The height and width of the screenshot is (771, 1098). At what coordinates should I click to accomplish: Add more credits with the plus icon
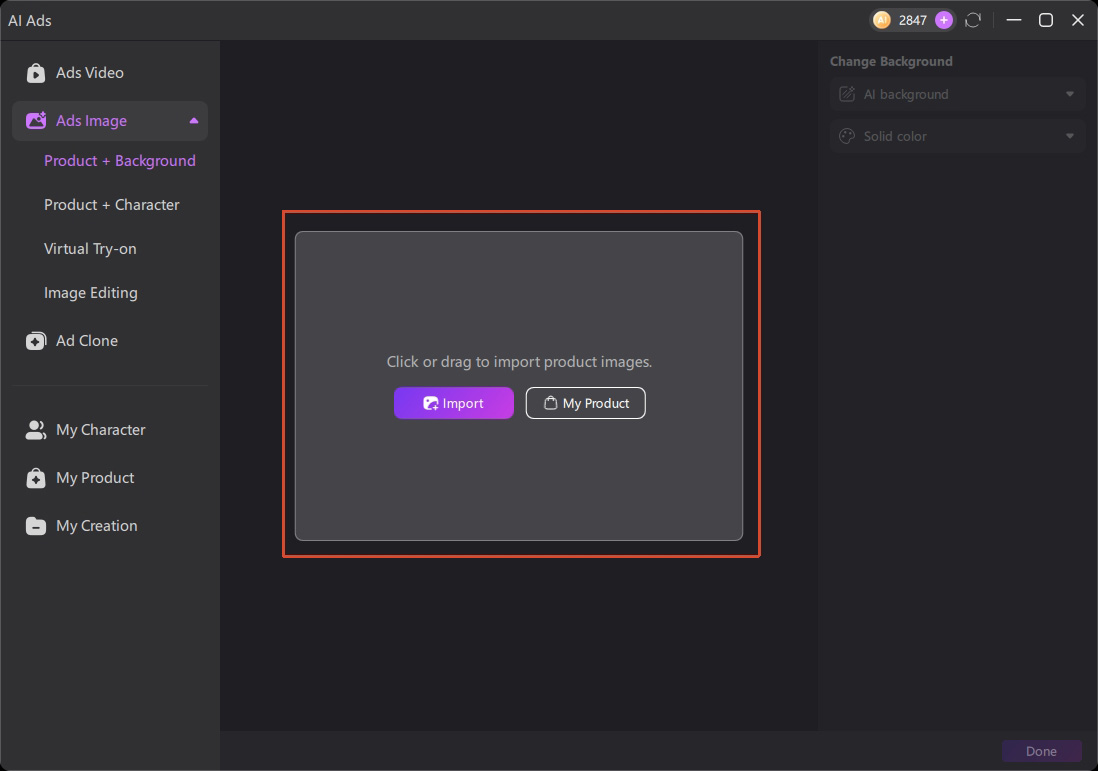[944, 20]
